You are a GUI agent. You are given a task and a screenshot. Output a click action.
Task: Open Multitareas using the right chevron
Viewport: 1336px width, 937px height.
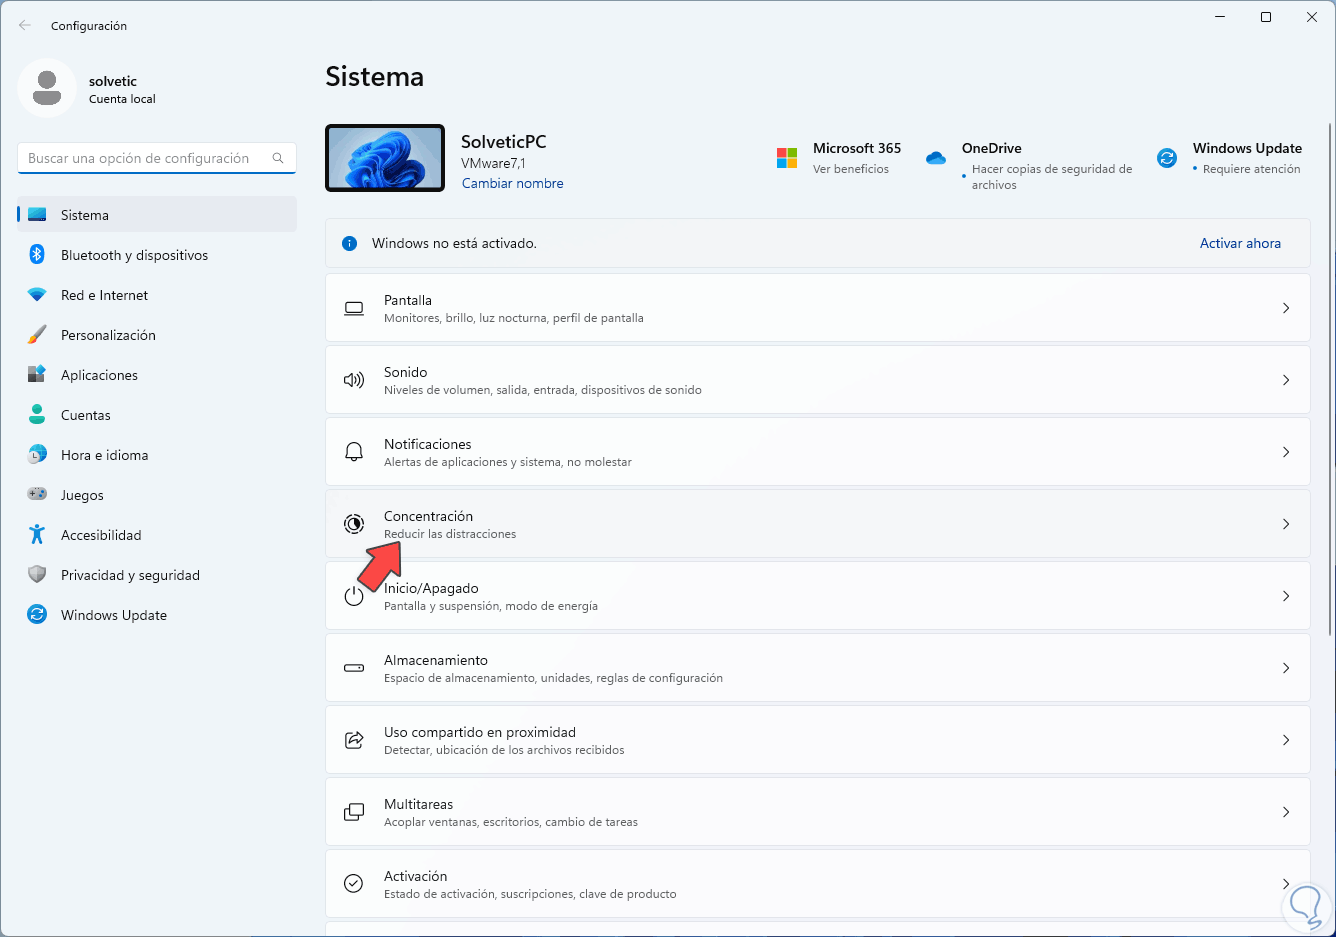pos(1286,812)
